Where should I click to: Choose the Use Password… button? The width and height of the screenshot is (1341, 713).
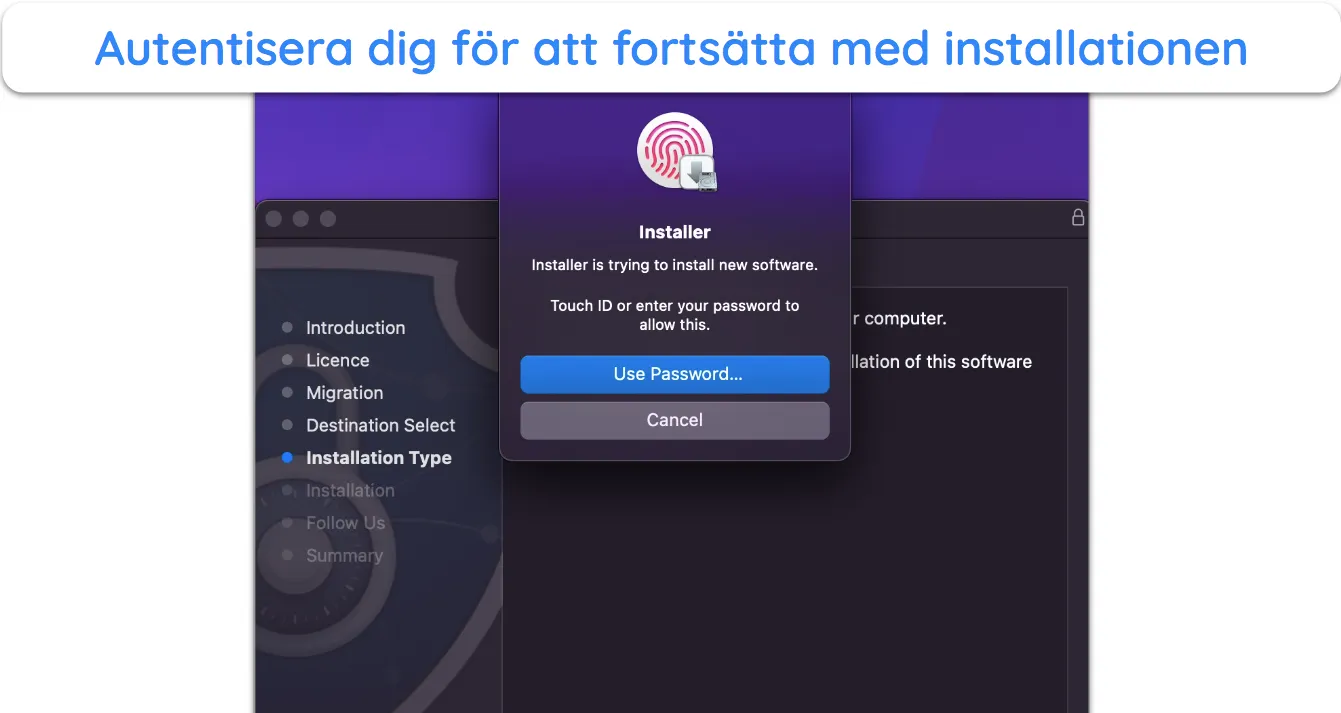pyautogui.click(x=675, y=374)
